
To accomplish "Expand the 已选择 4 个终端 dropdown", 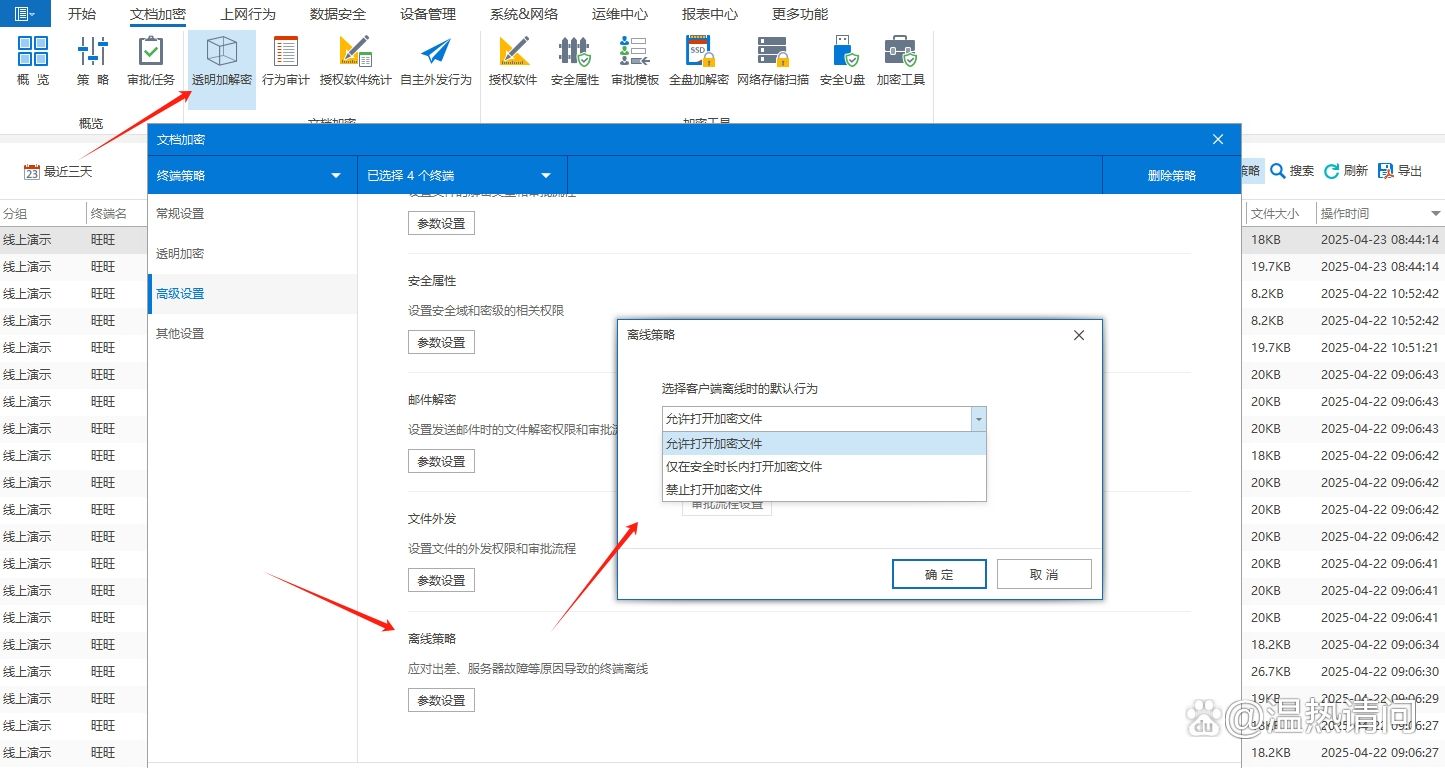I will click(x=460, y=174).
